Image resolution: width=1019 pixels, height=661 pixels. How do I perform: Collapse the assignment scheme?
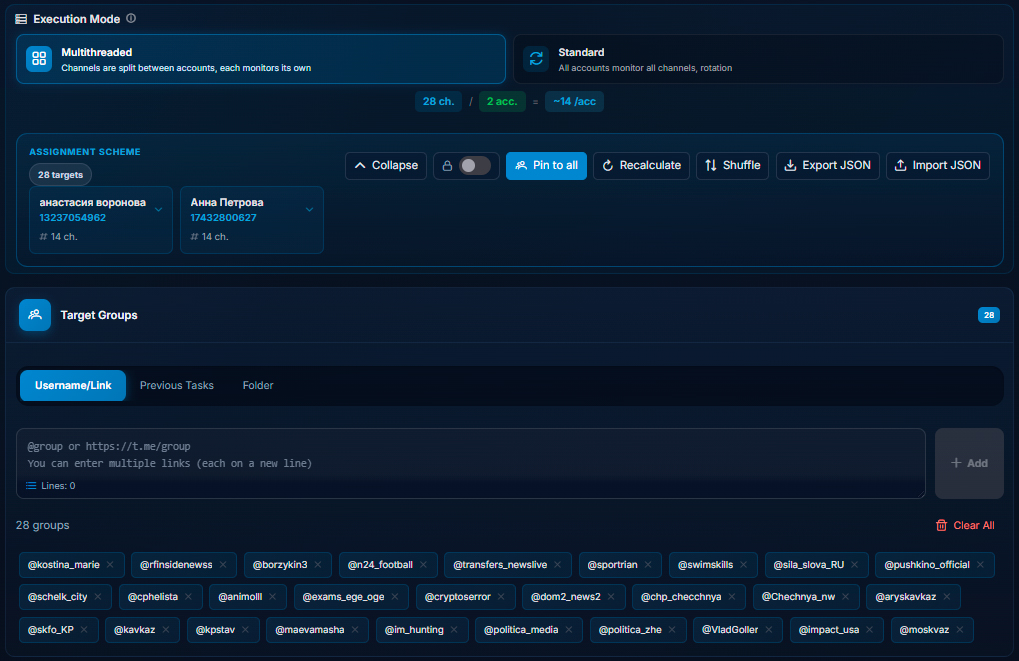[x=386, y=166]
